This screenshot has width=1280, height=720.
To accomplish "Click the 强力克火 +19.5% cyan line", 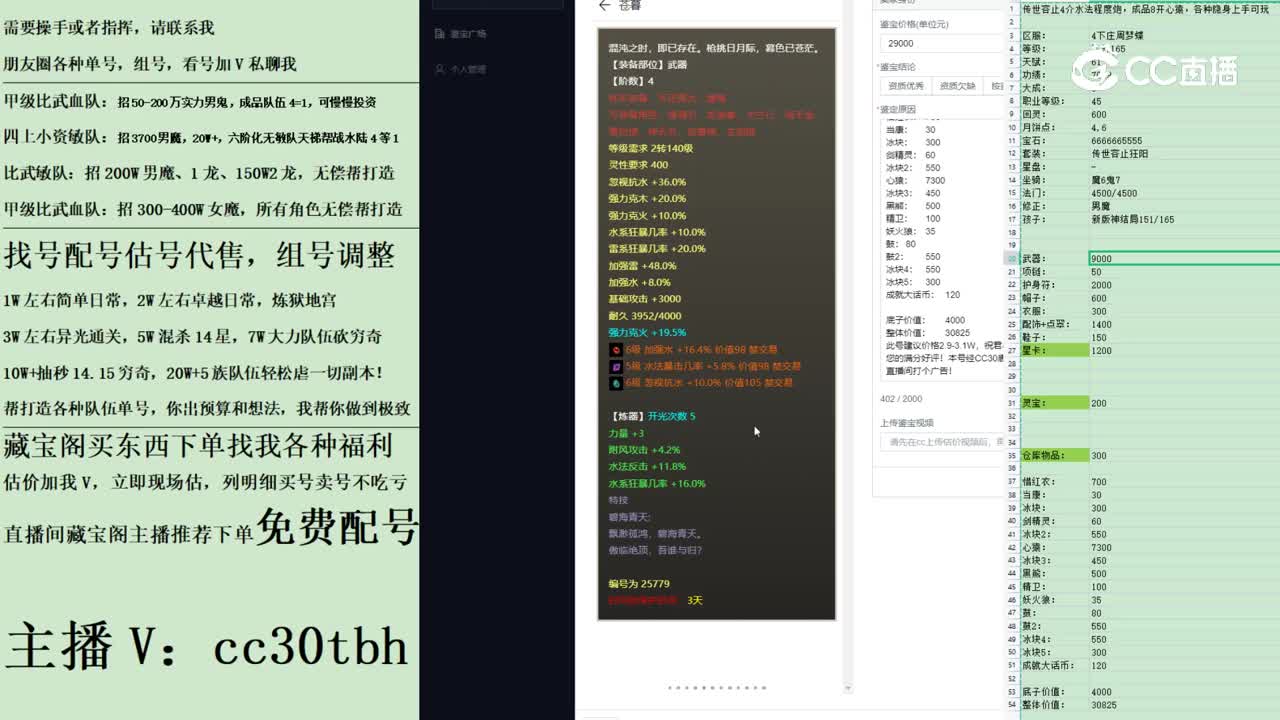I will (647, 333).
